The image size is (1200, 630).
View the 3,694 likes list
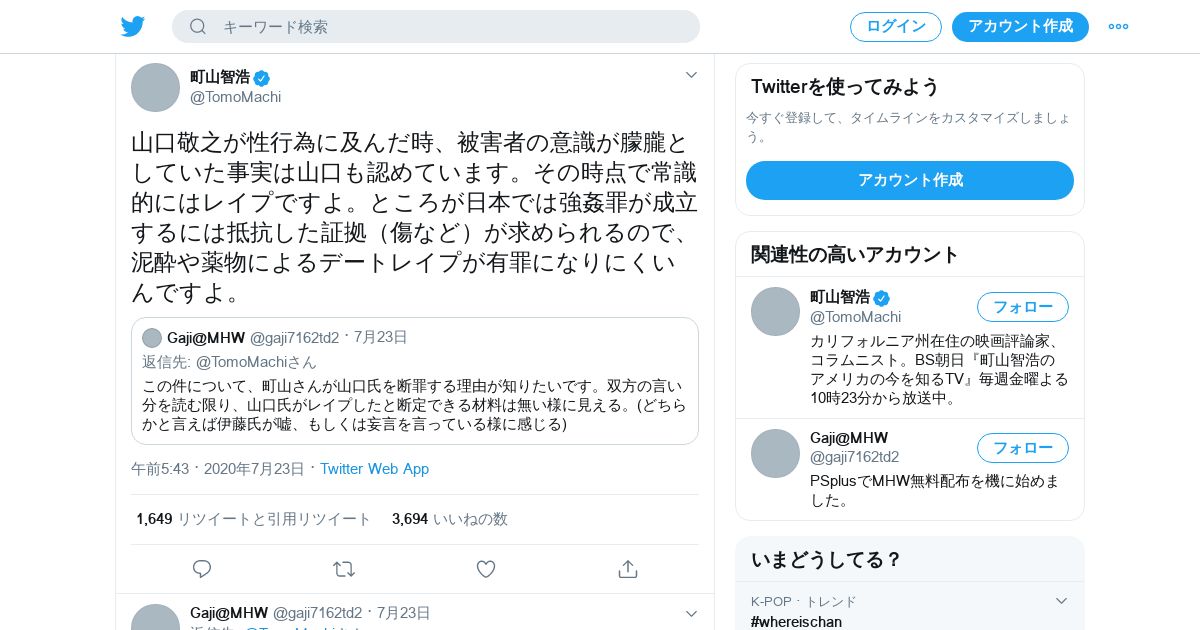(x=449, y=519)
